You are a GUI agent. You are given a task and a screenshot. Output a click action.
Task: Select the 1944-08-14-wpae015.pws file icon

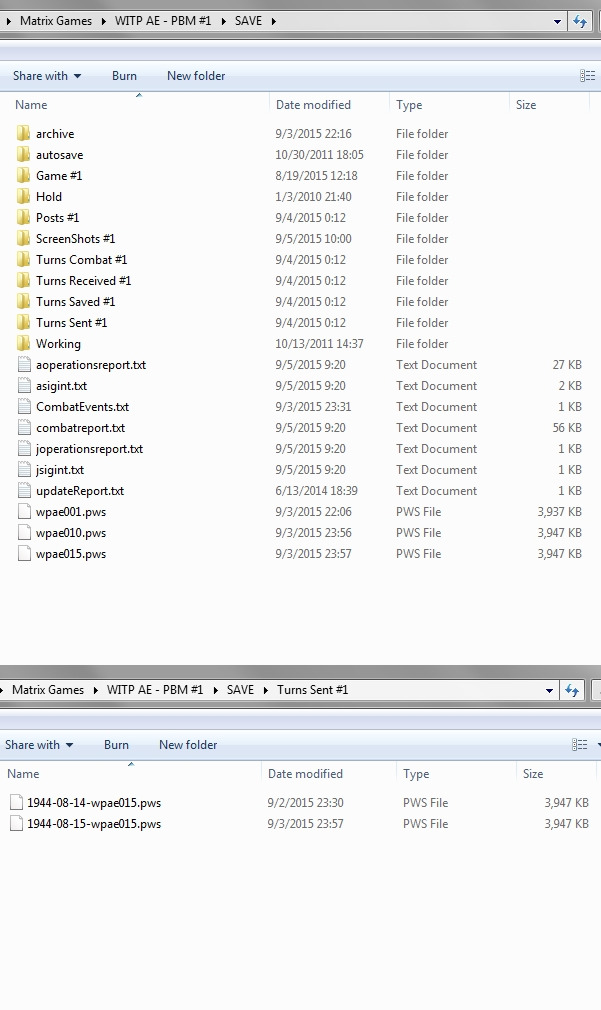click(16, 803)
